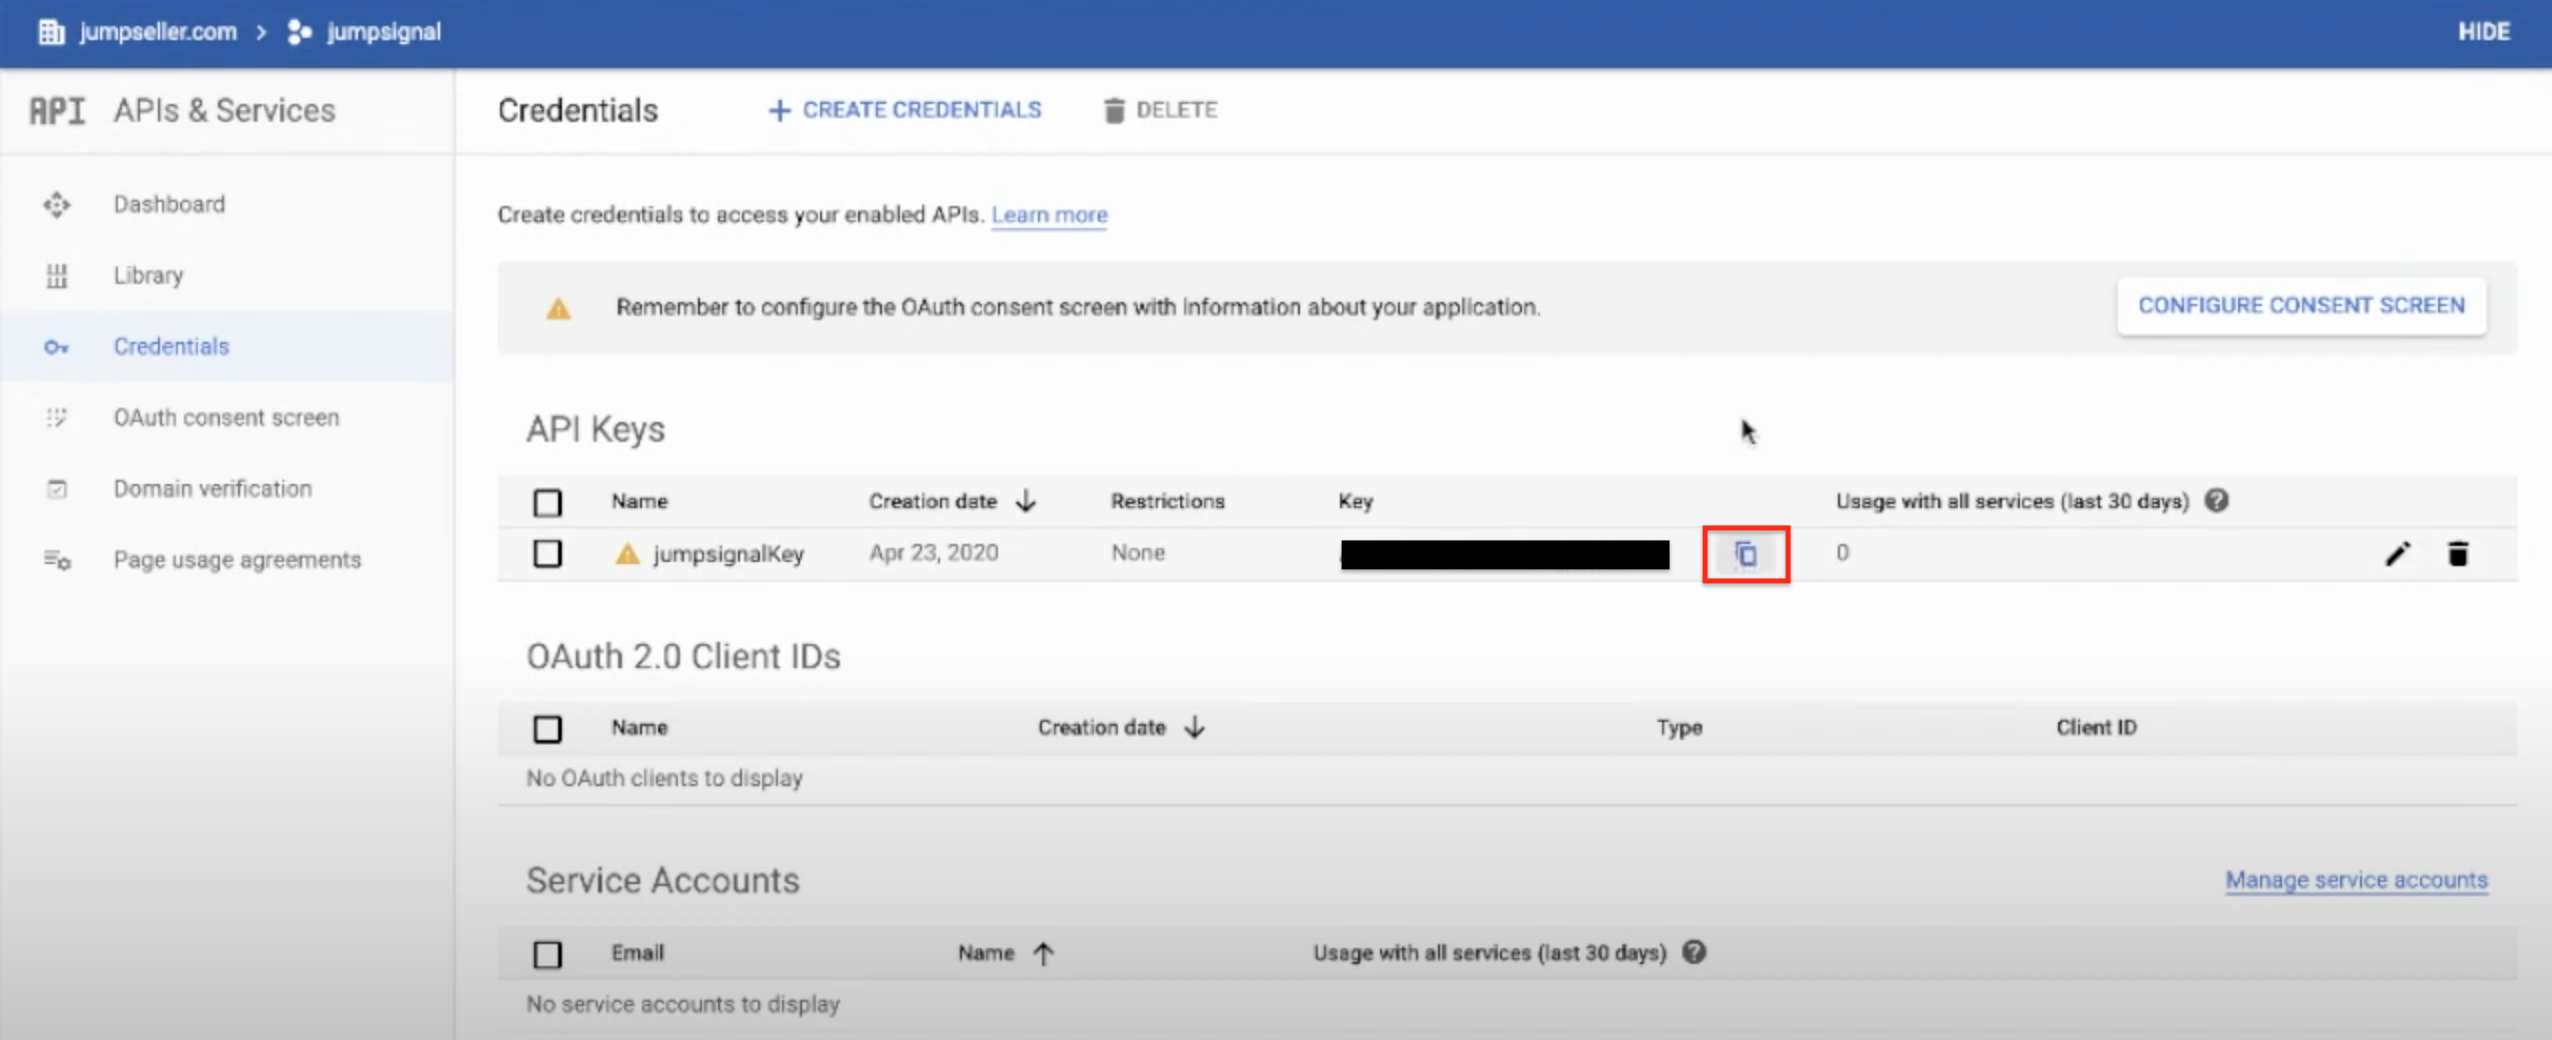The width and height of the screenshot is (2552, 1040).
Task: Click the organization building icon by jumpseller.com
Action: point(51,32)
